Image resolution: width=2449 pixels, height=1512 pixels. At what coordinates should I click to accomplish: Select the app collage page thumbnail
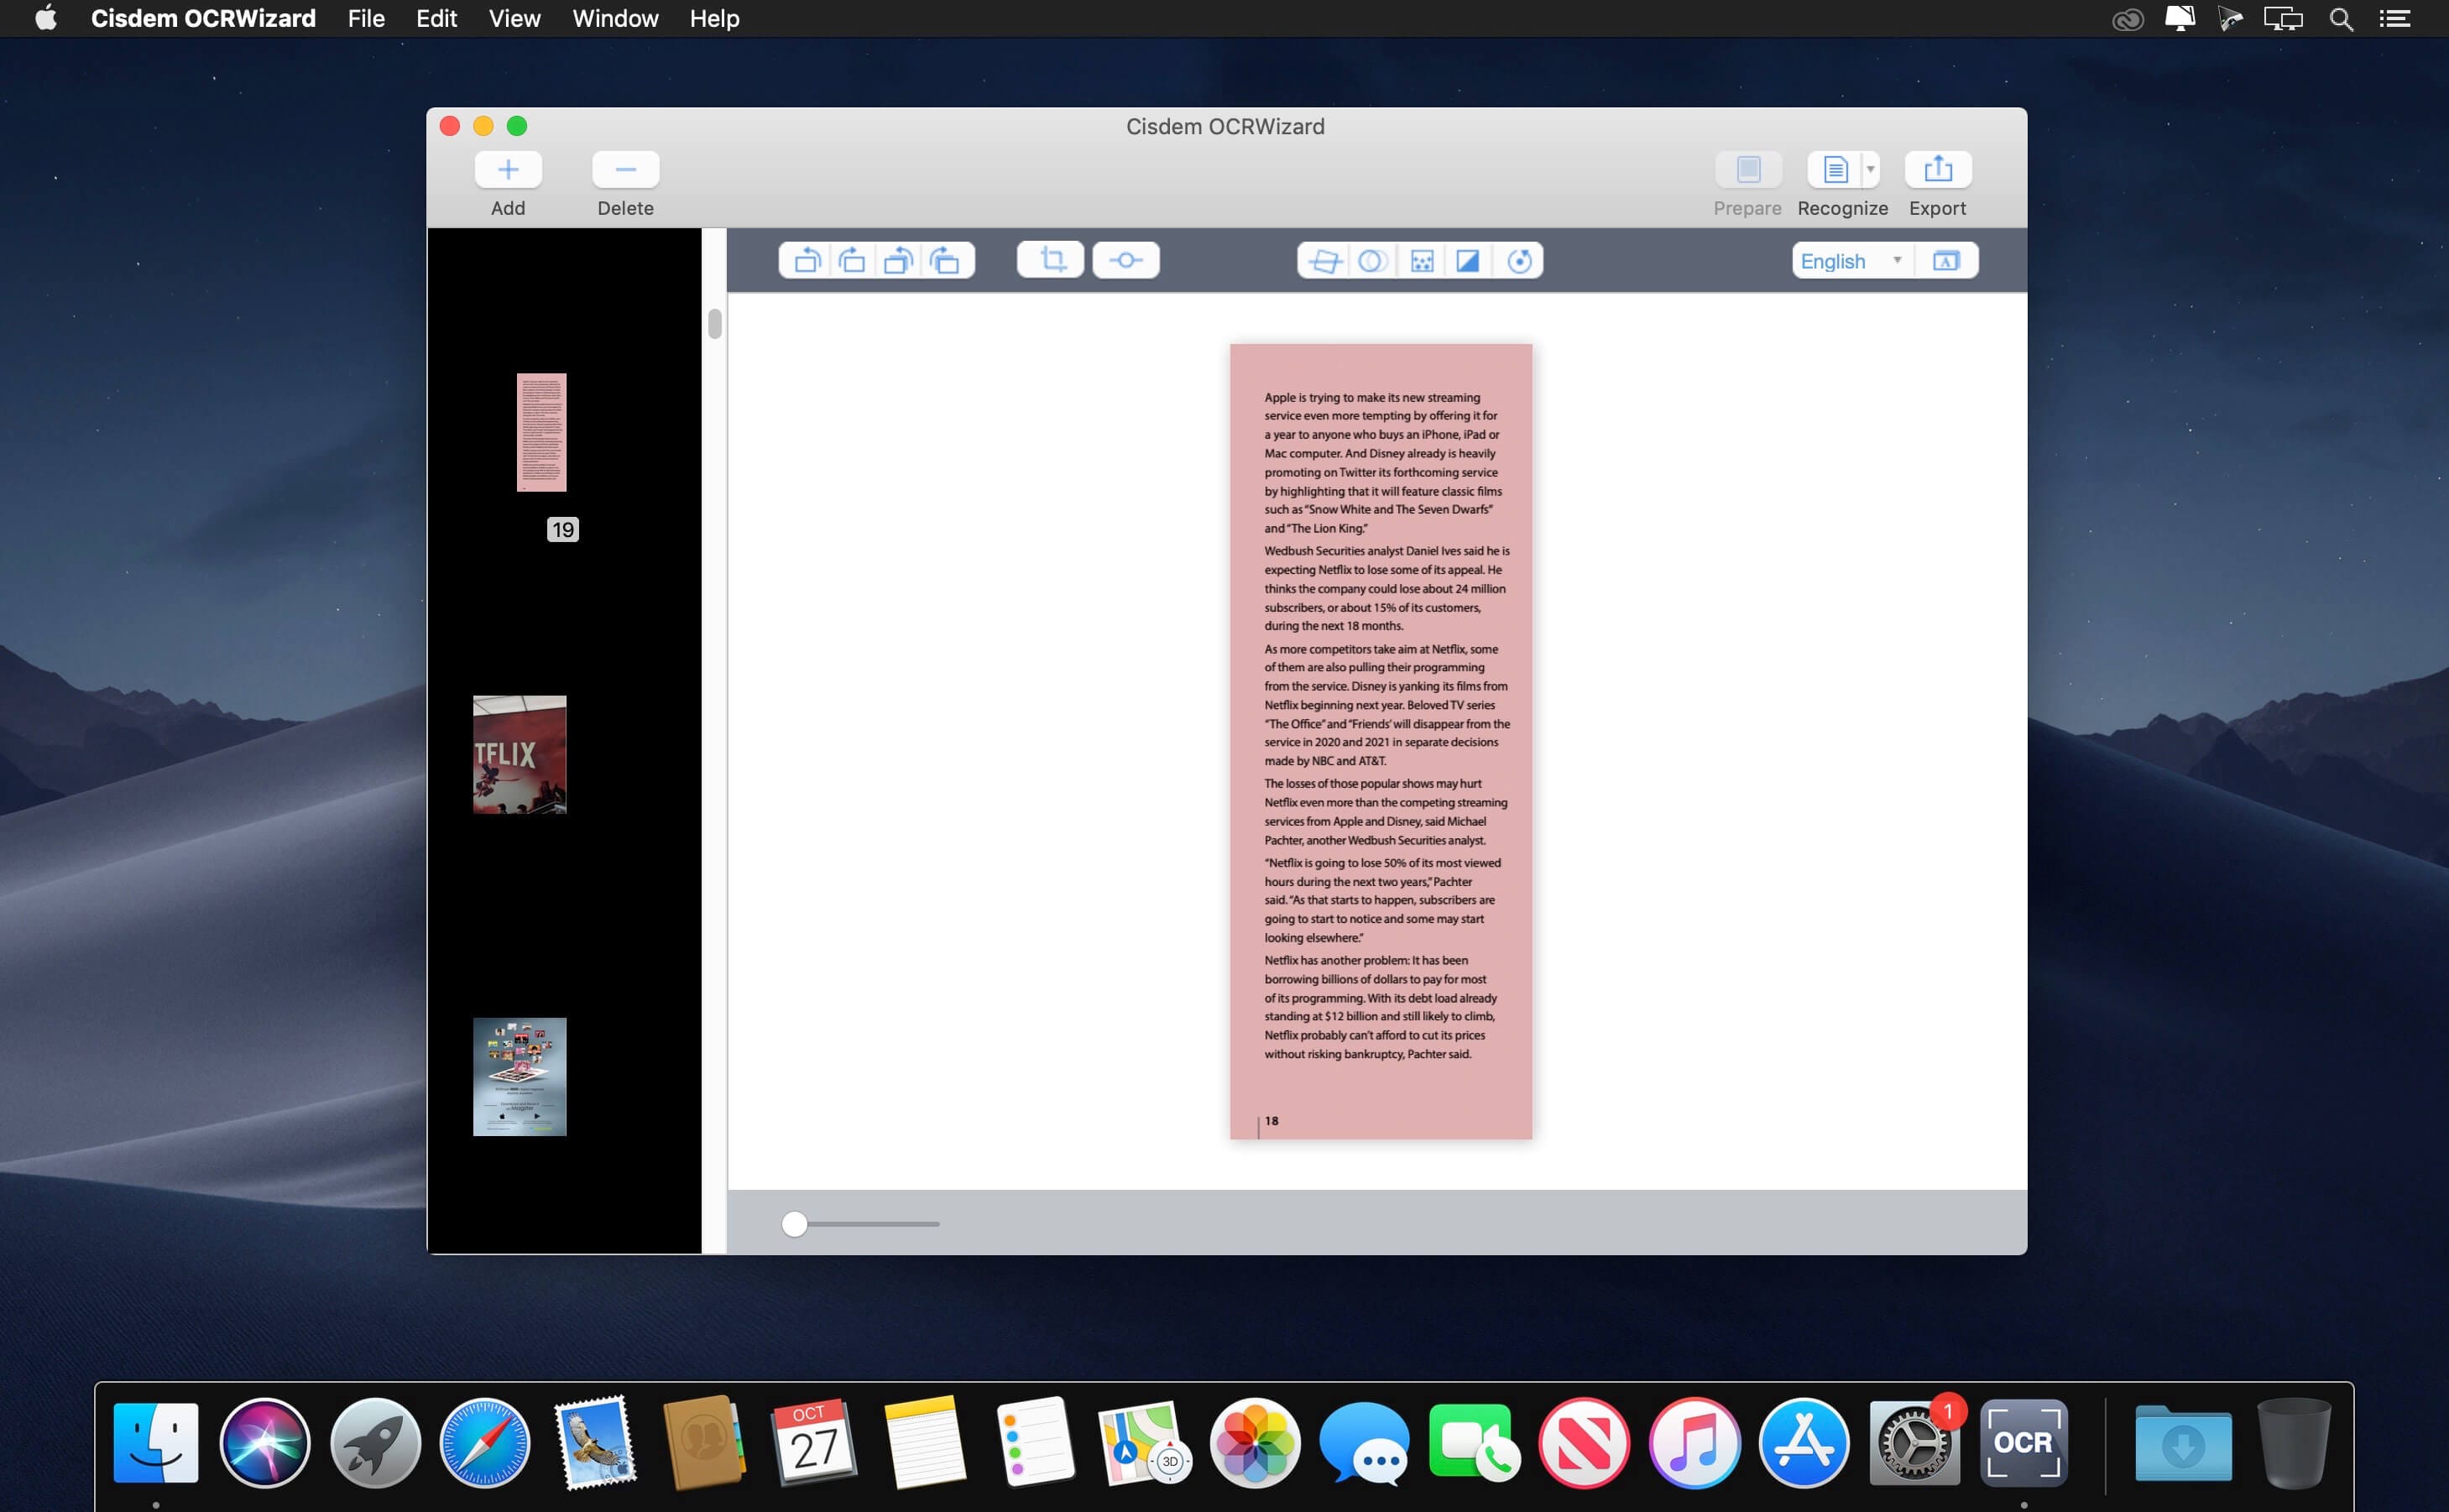(x=519, y=1076)
